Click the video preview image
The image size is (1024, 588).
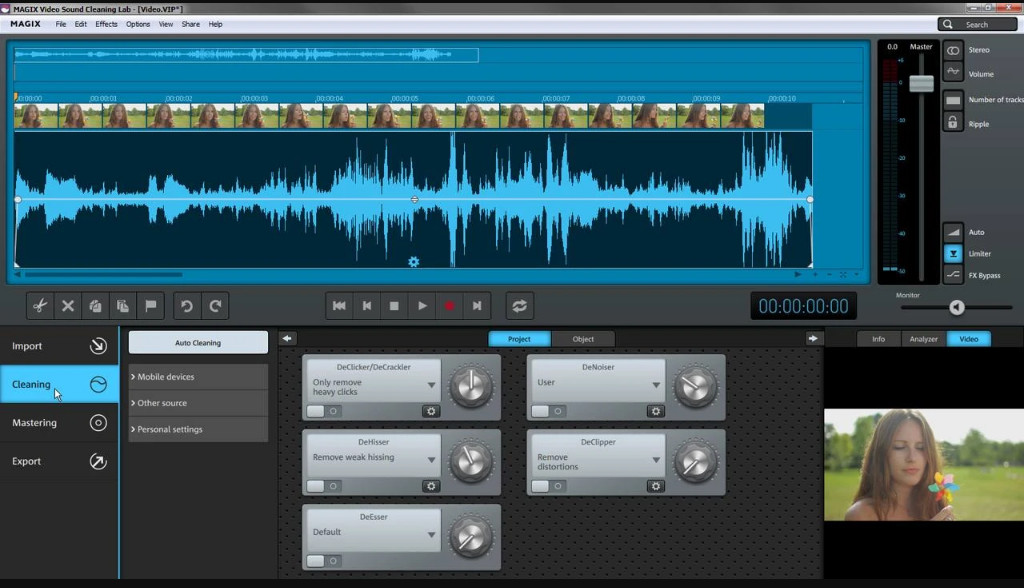tap(924, 465)
